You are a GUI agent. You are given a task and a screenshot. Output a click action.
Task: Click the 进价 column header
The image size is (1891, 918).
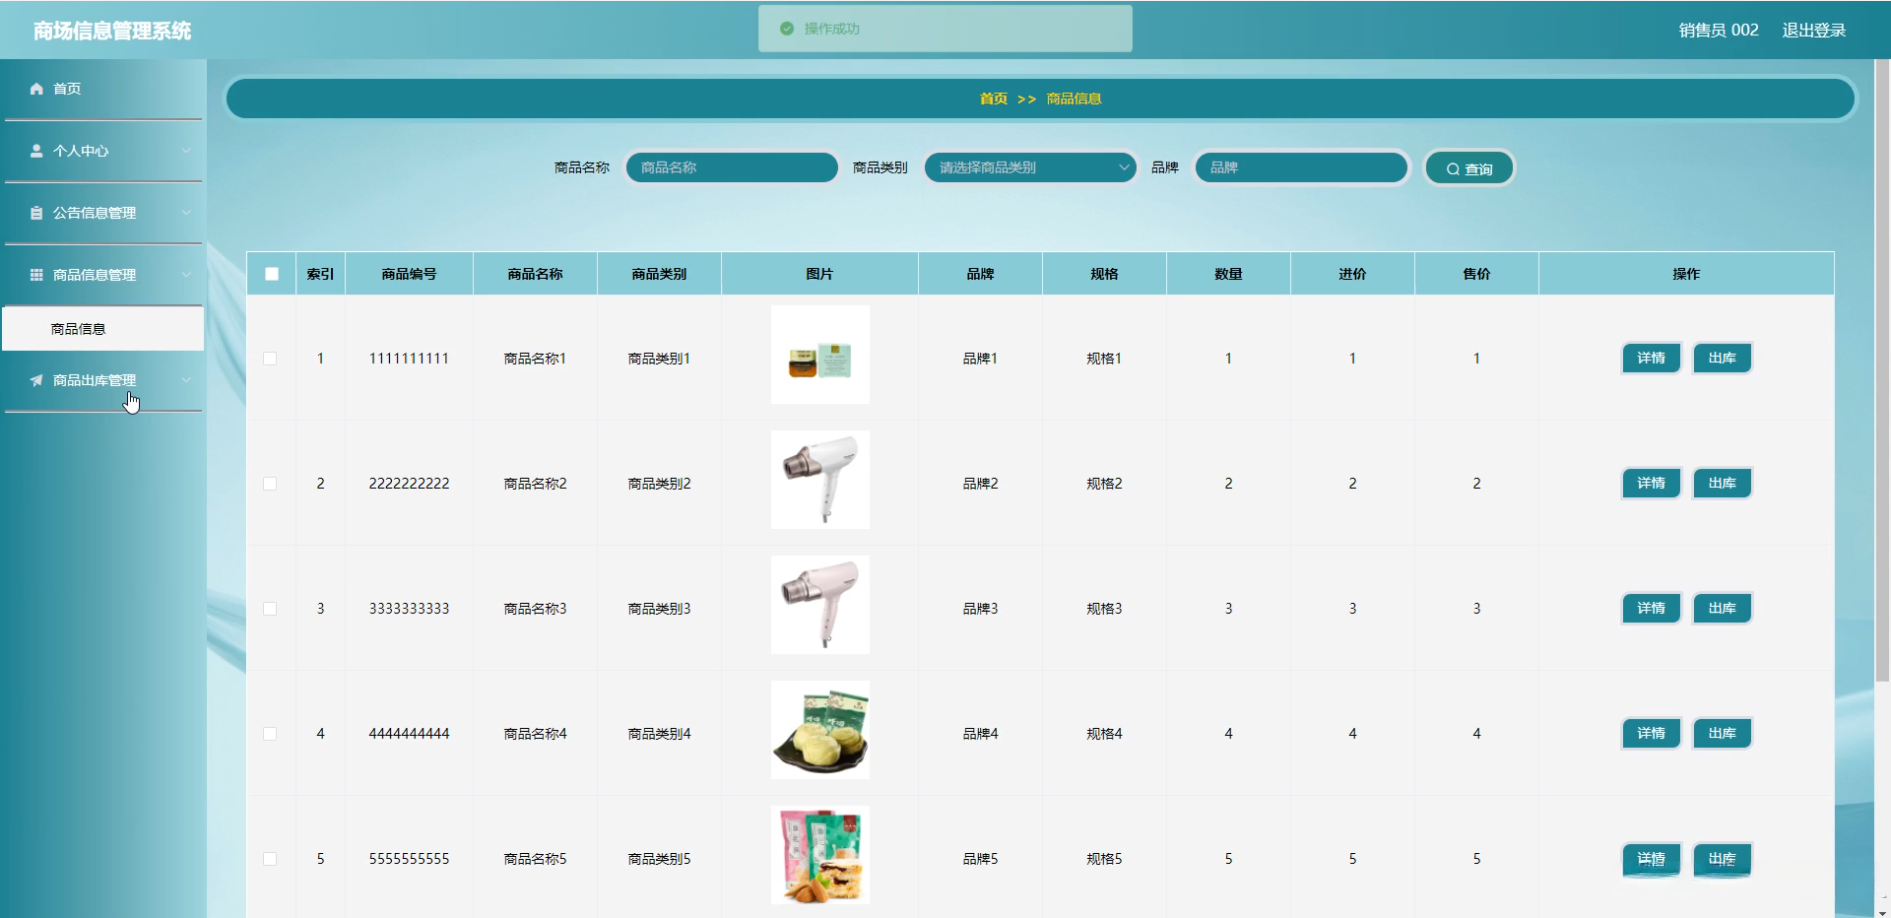[1353, 274]
